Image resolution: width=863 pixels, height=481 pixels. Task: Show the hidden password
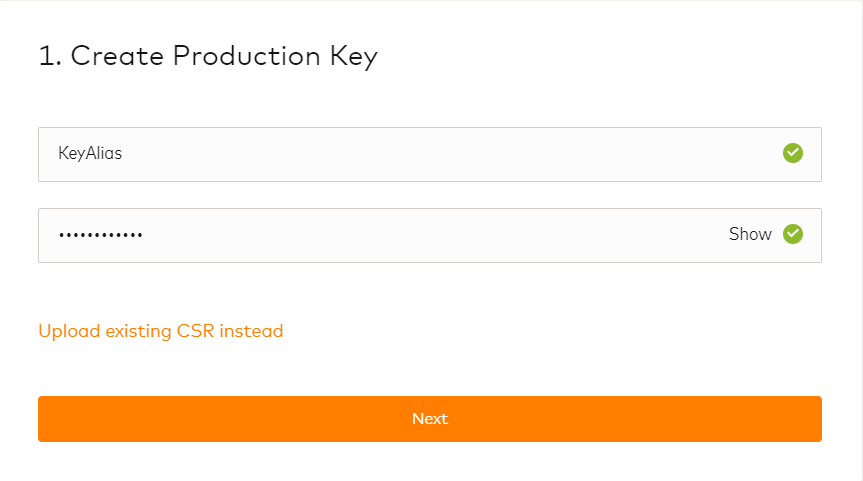pyautogui.click(x=750, y=234)
